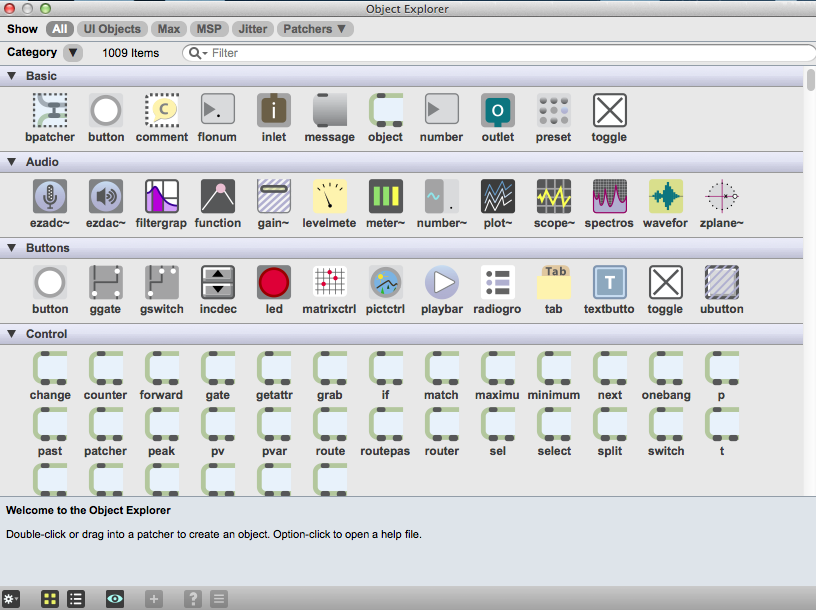Choose the flonum object icon
The image size is (816, 610).
pyautogui.click(x=218, y=110)
